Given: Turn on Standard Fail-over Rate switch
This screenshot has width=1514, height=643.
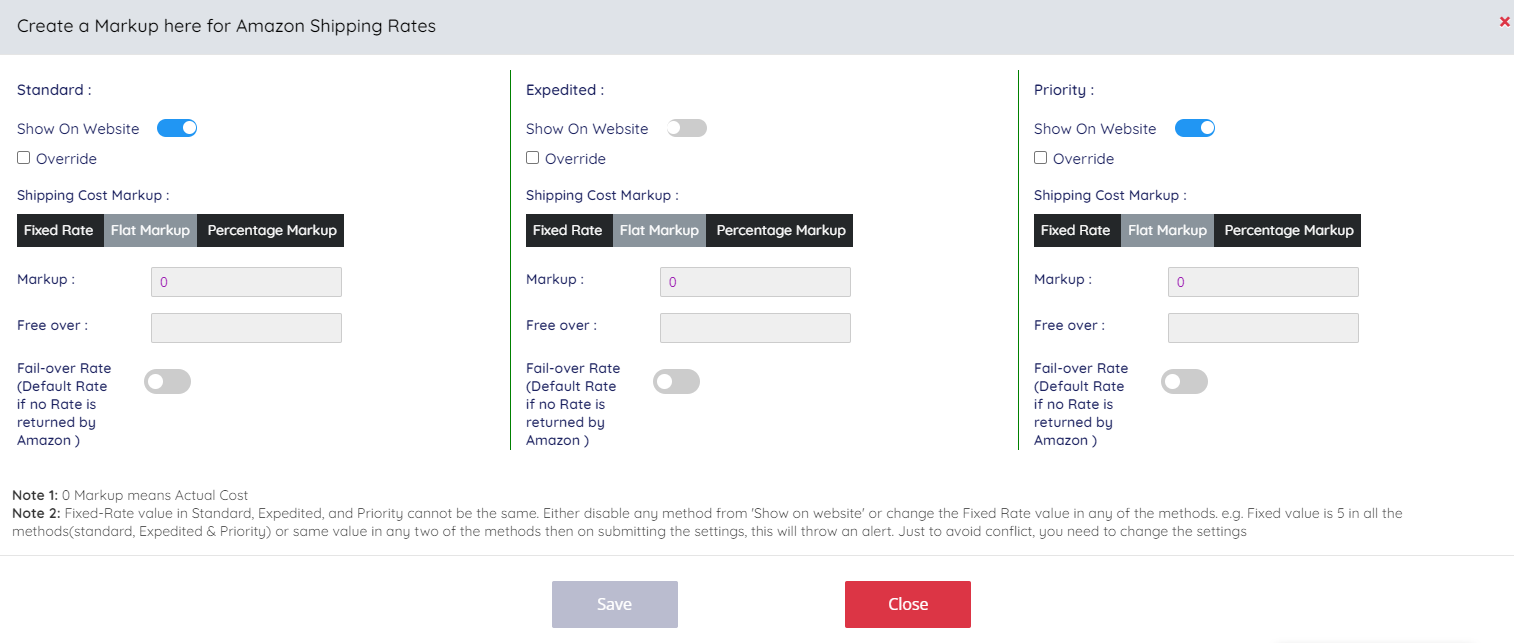Looking at the screenshot, I should [x=168, y=381].
